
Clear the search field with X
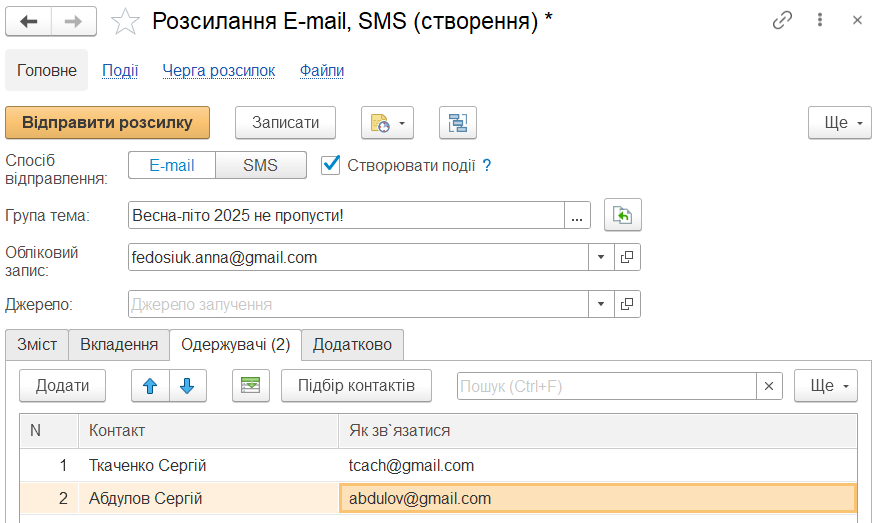pyautogui.click(x=769, y=386)
